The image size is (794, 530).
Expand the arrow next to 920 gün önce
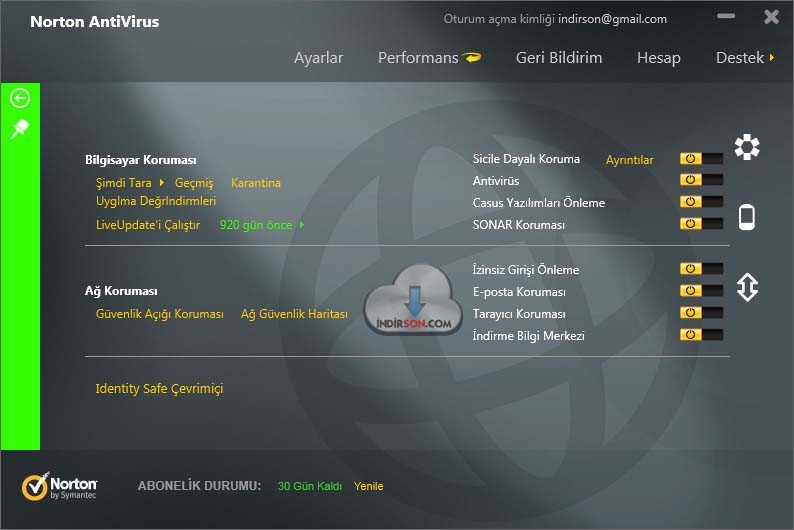(x=302, y=225)
